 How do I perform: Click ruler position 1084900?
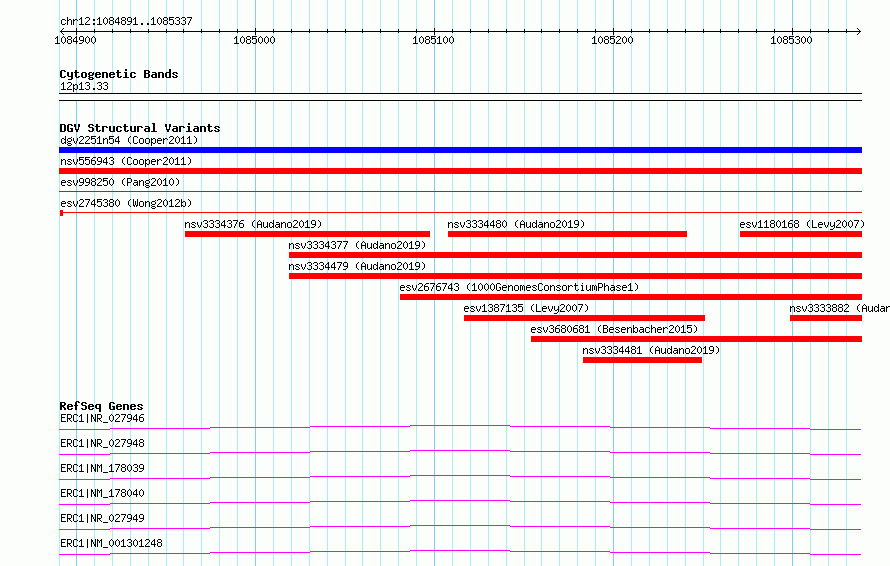(x=75, y=40)
